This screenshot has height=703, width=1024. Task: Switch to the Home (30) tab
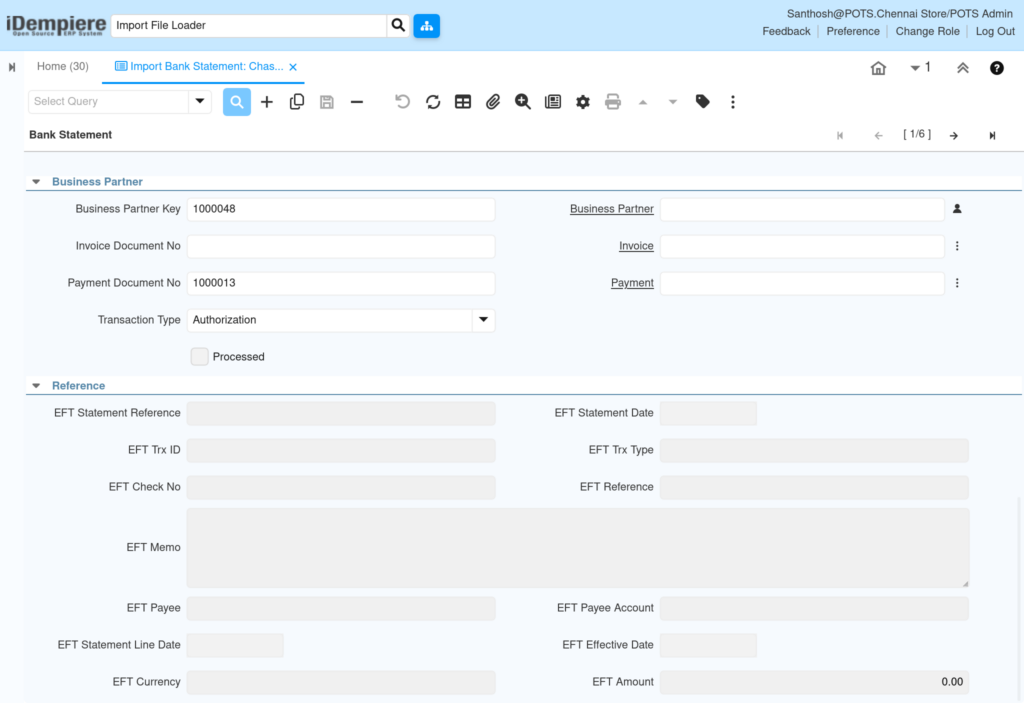pos(63,67)
